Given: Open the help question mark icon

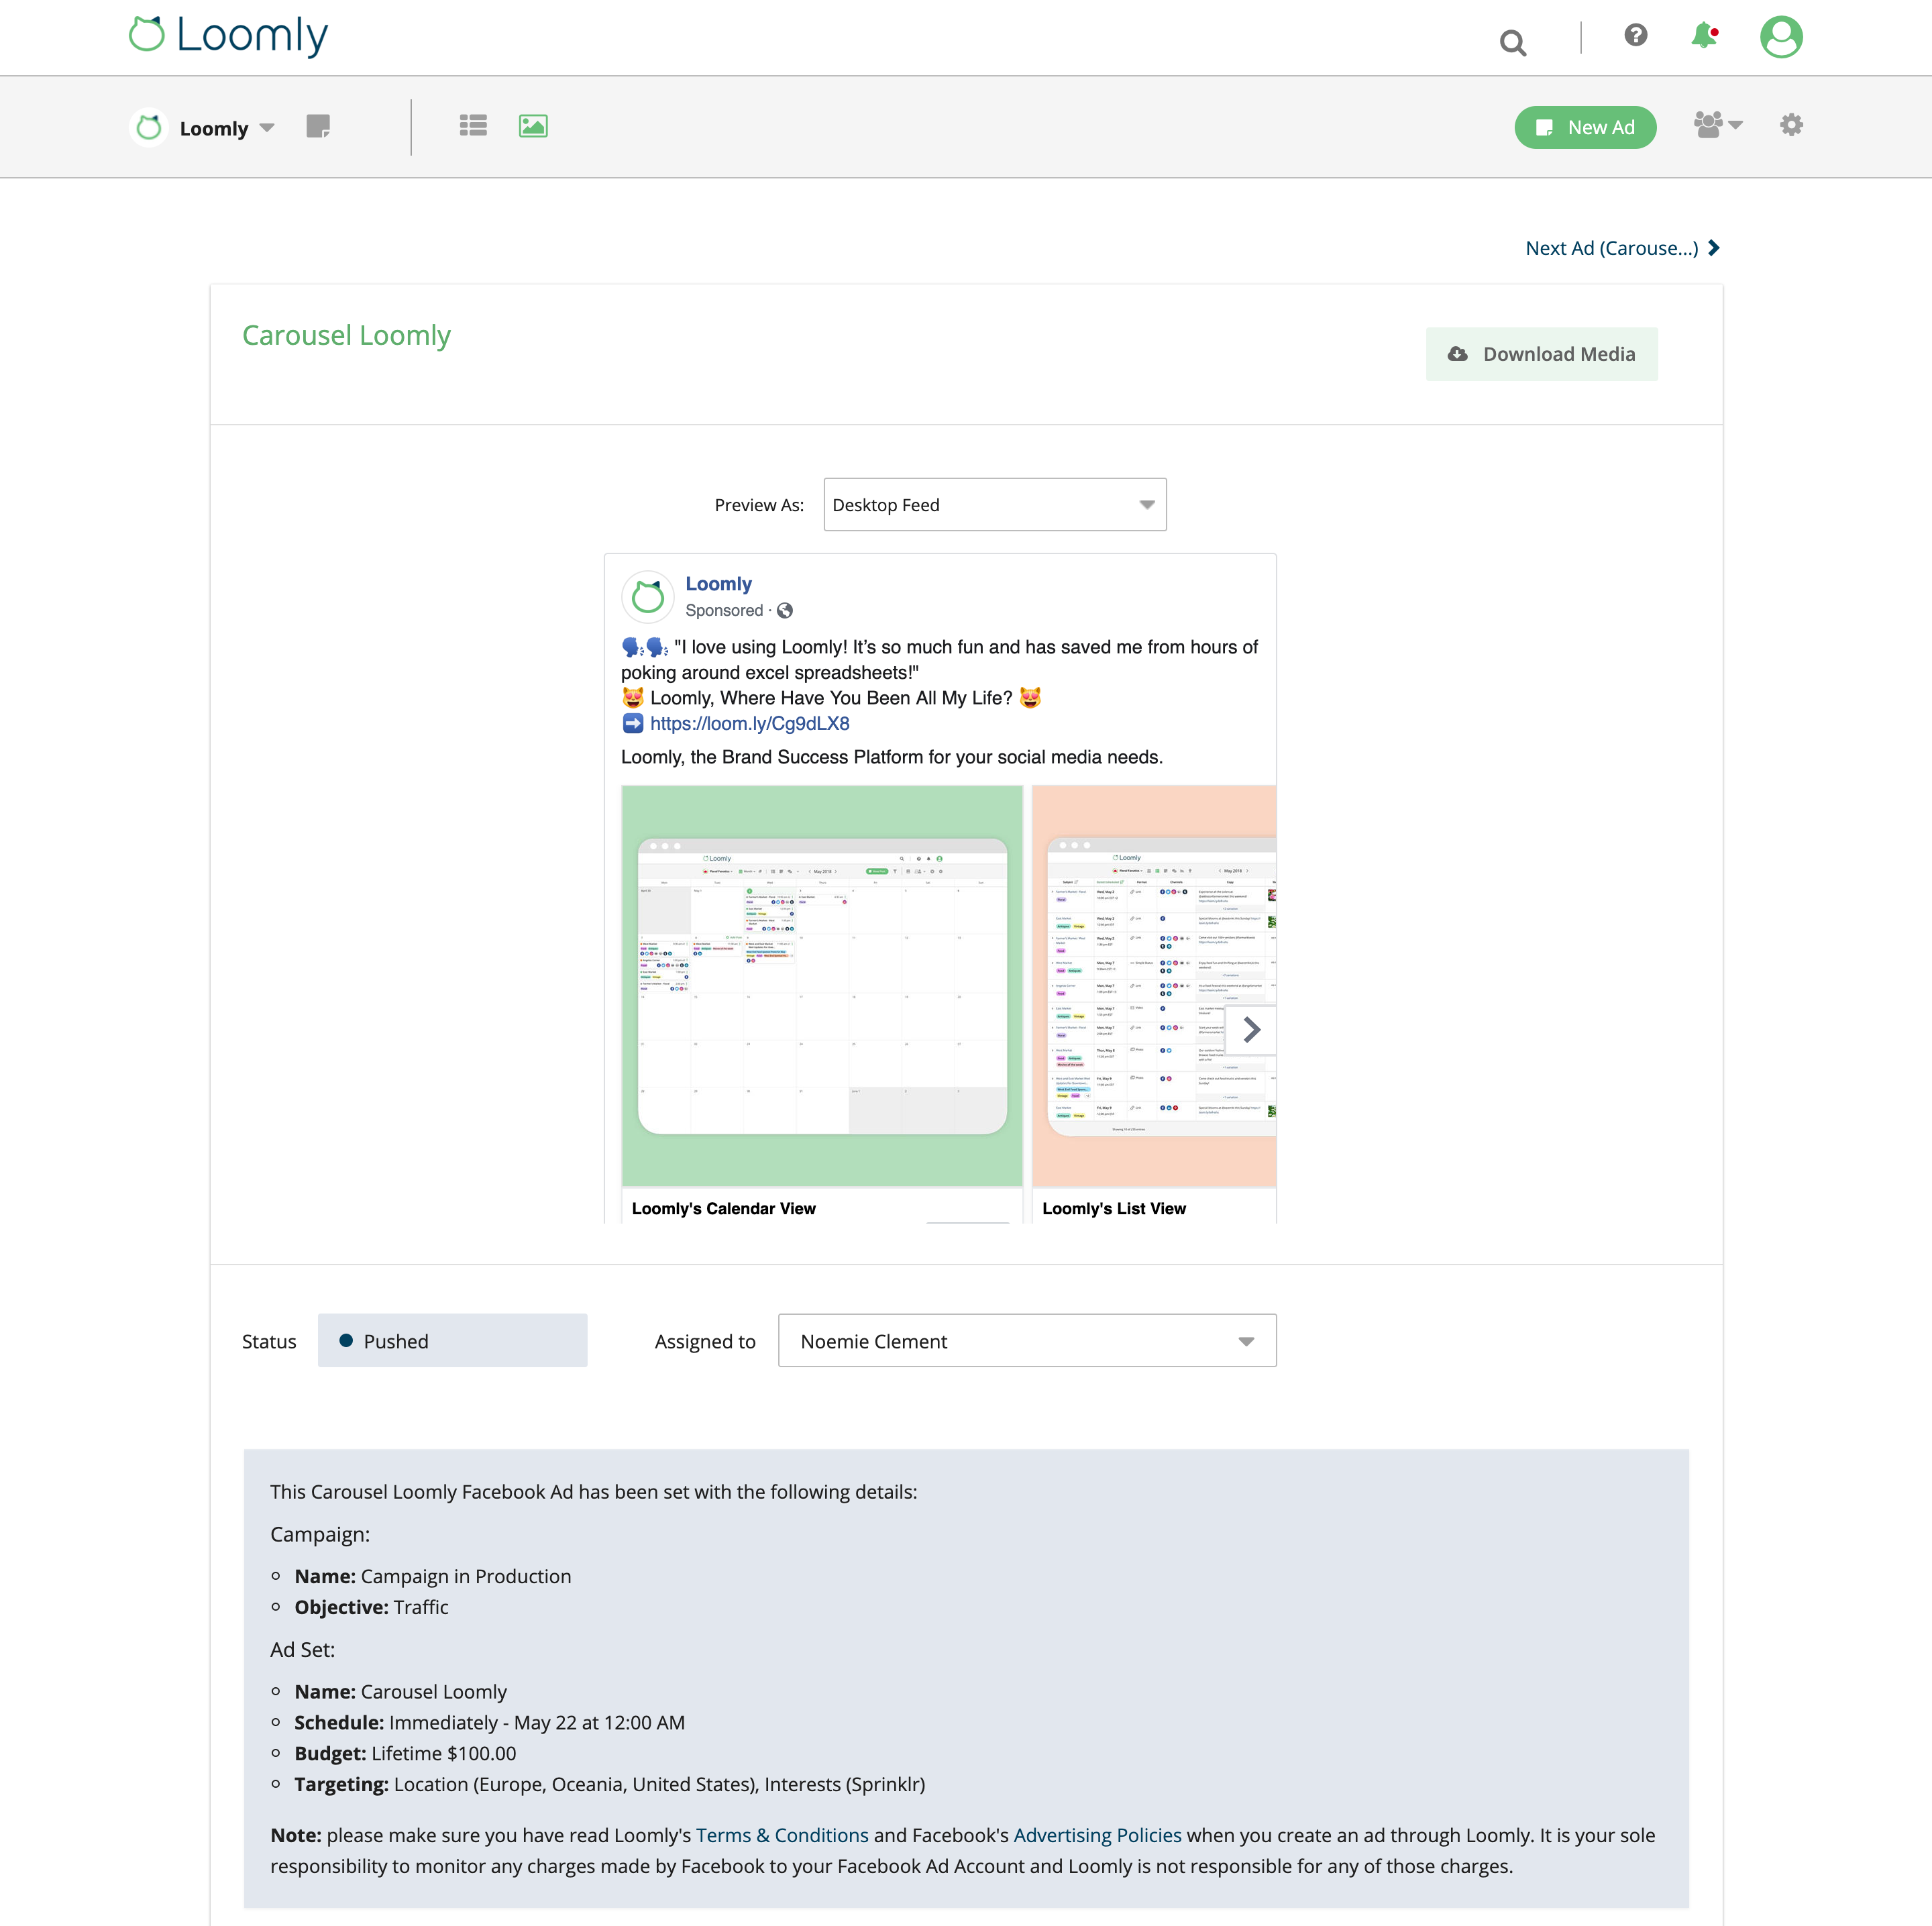Looking at the screenshot, I should pos(1636,35).
